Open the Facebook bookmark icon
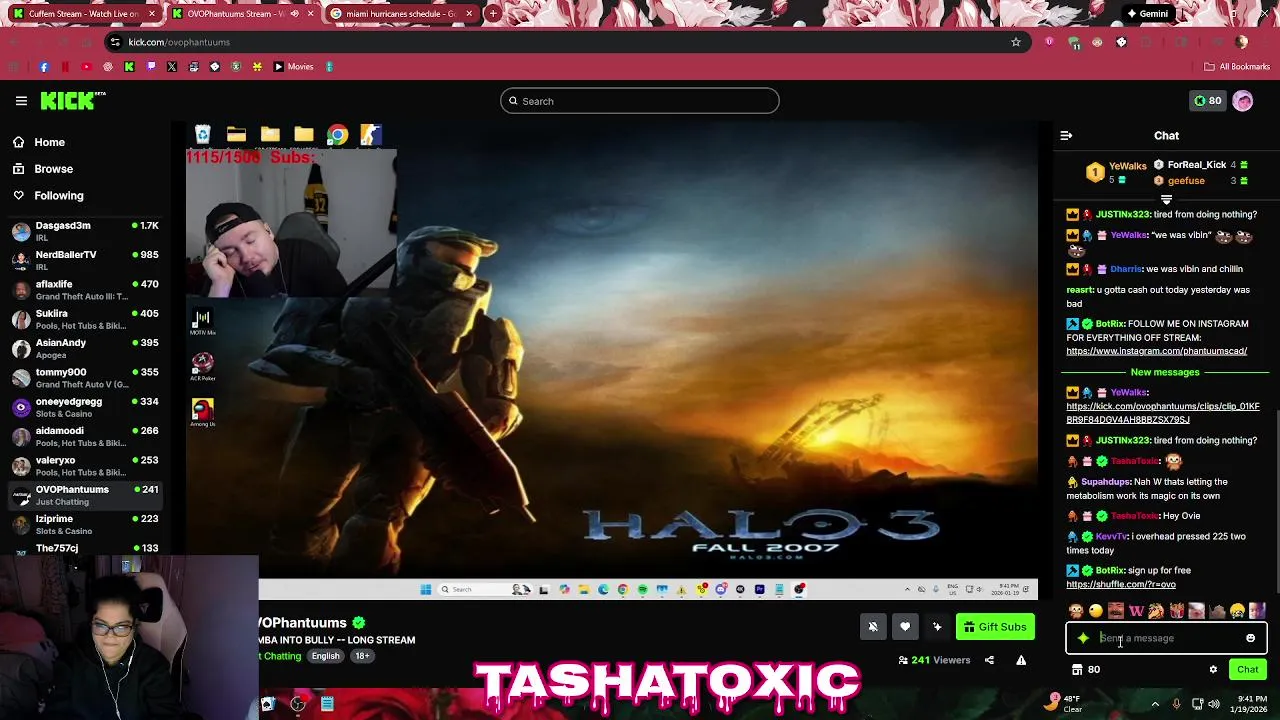This screenshot has width=1280, height=720. pyautogui.click(x=44, y=67)
